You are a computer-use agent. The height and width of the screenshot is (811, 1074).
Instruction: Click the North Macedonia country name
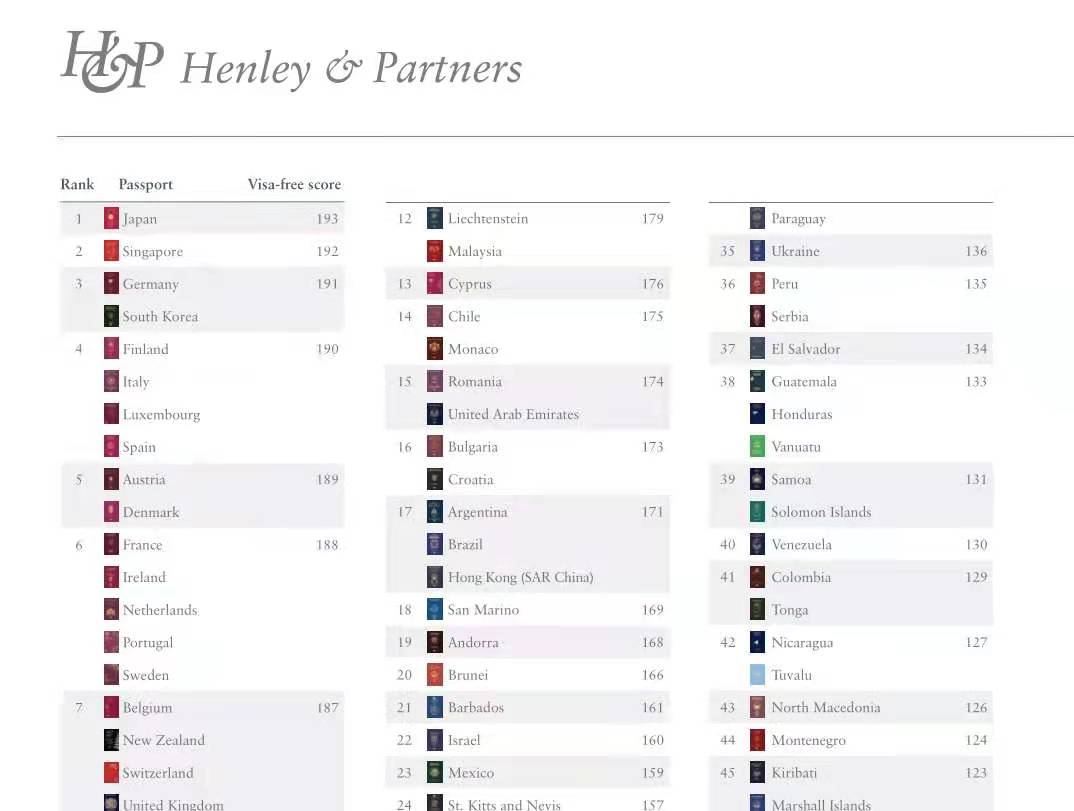click(x=825, y=708)
